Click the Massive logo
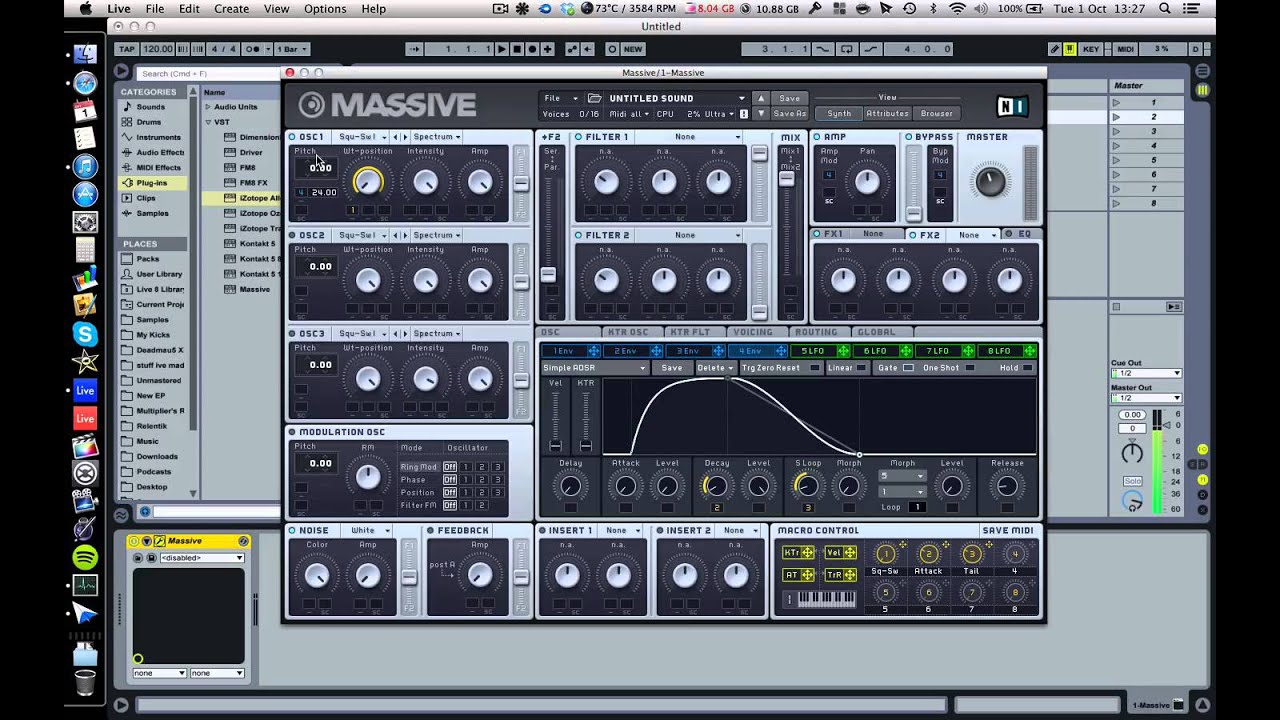 point(387,105)
